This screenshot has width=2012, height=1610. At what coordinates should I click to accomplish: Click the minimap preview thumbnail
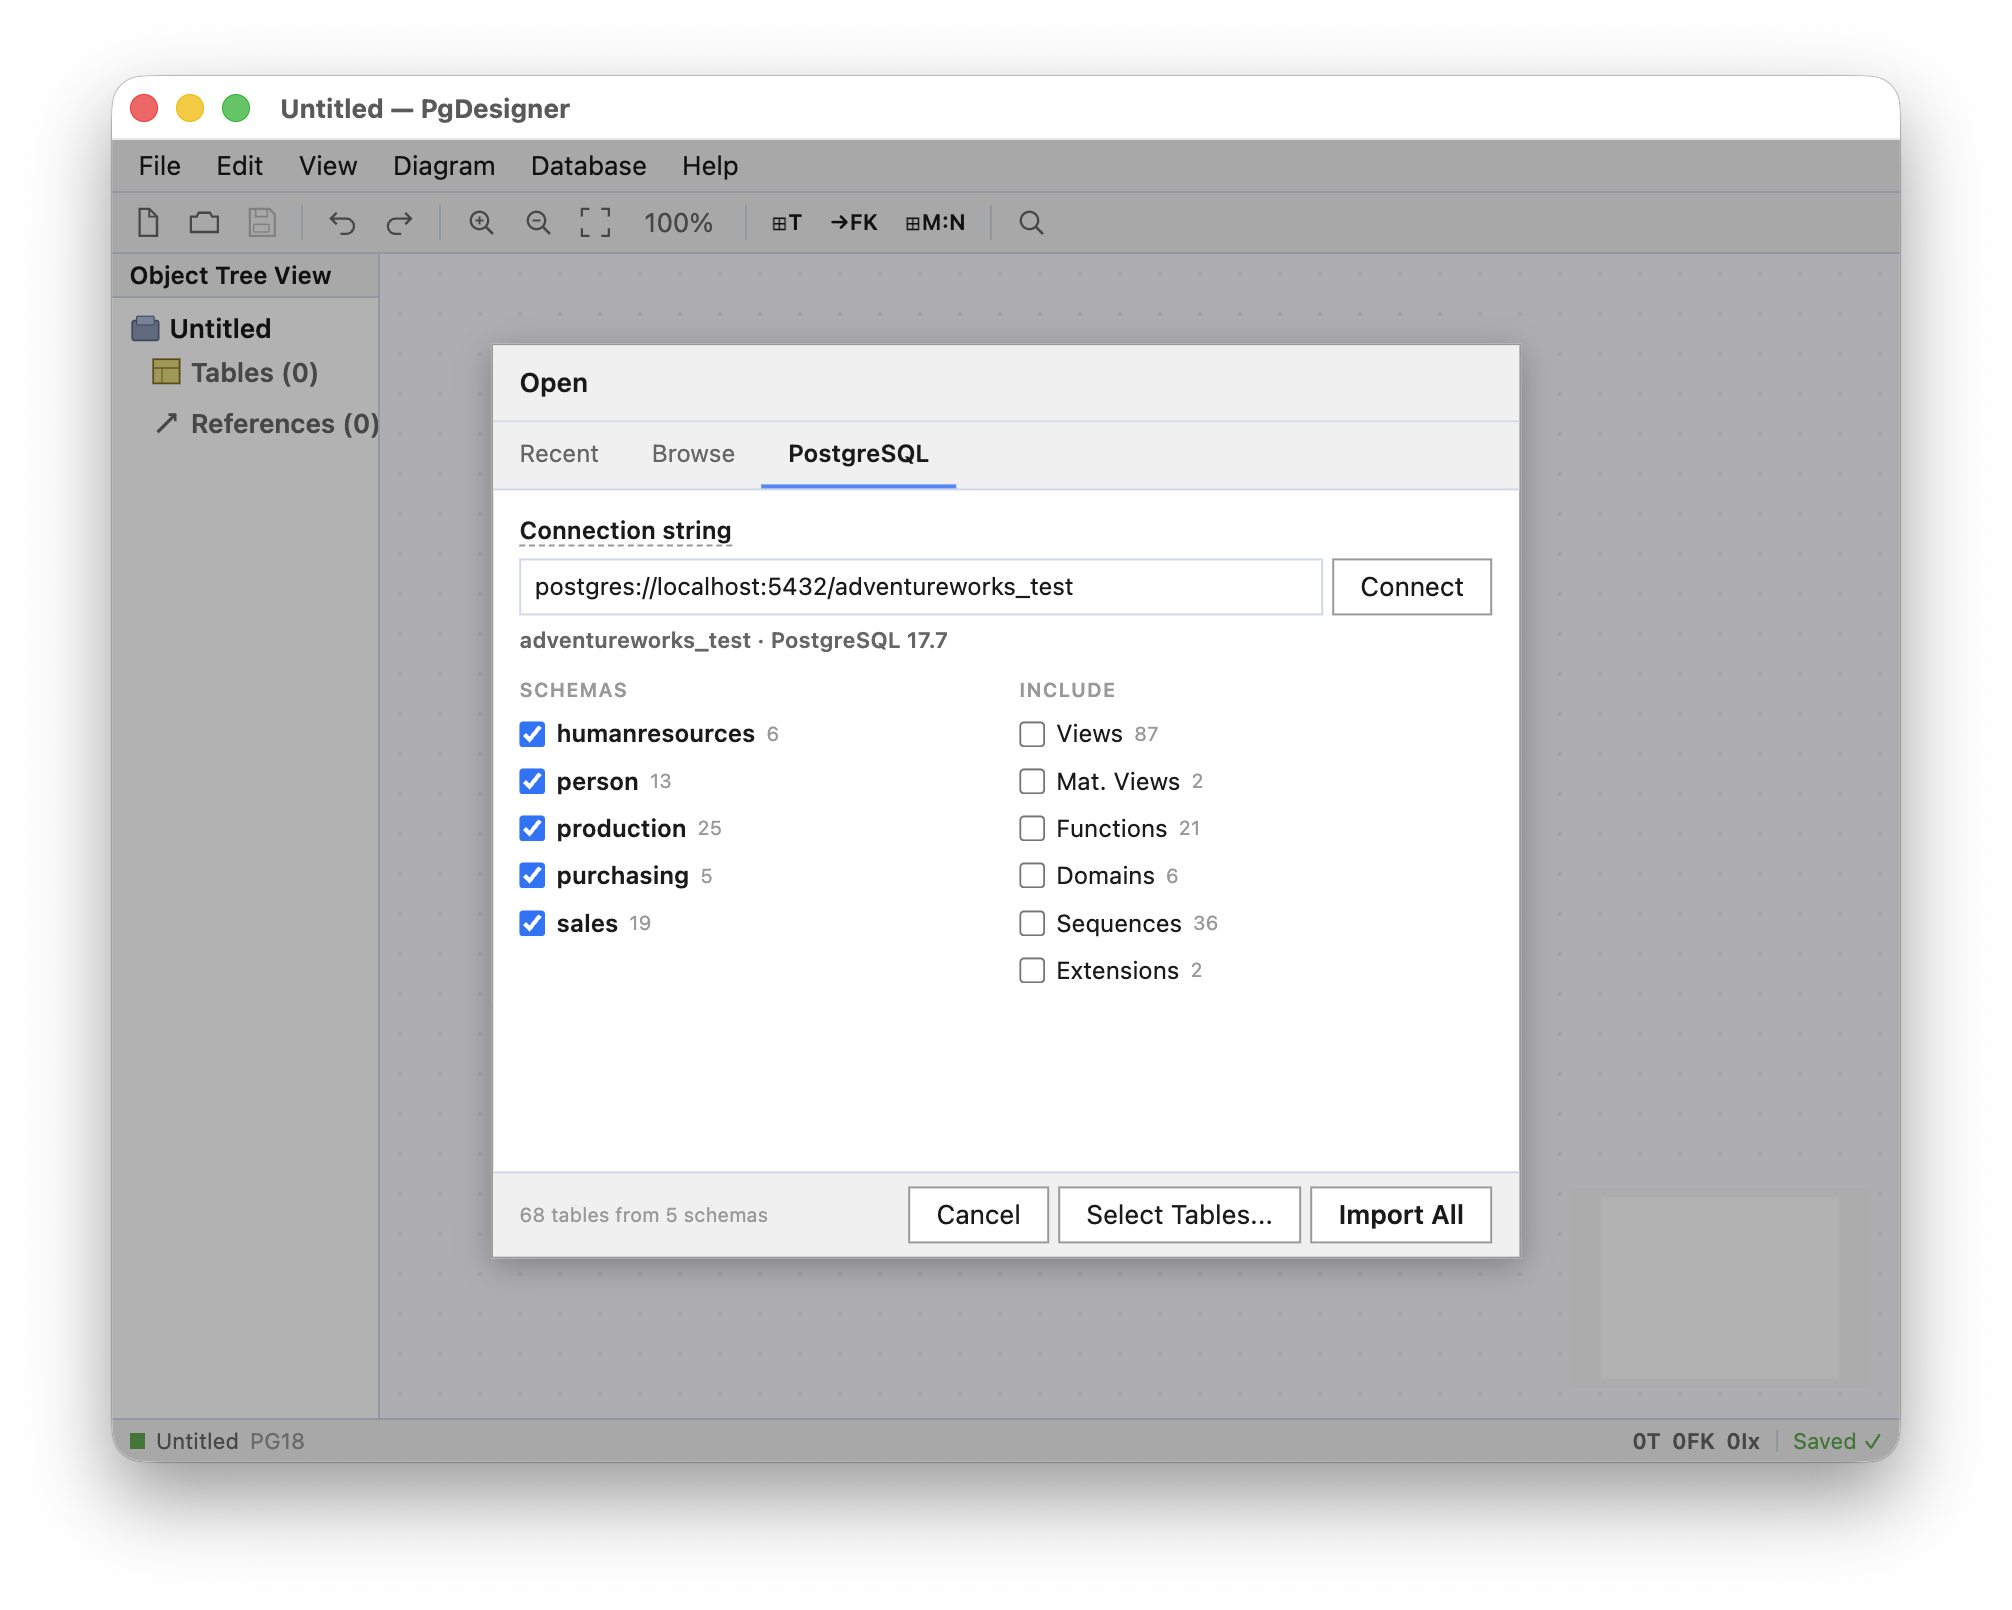[x=1719, y=1287]
